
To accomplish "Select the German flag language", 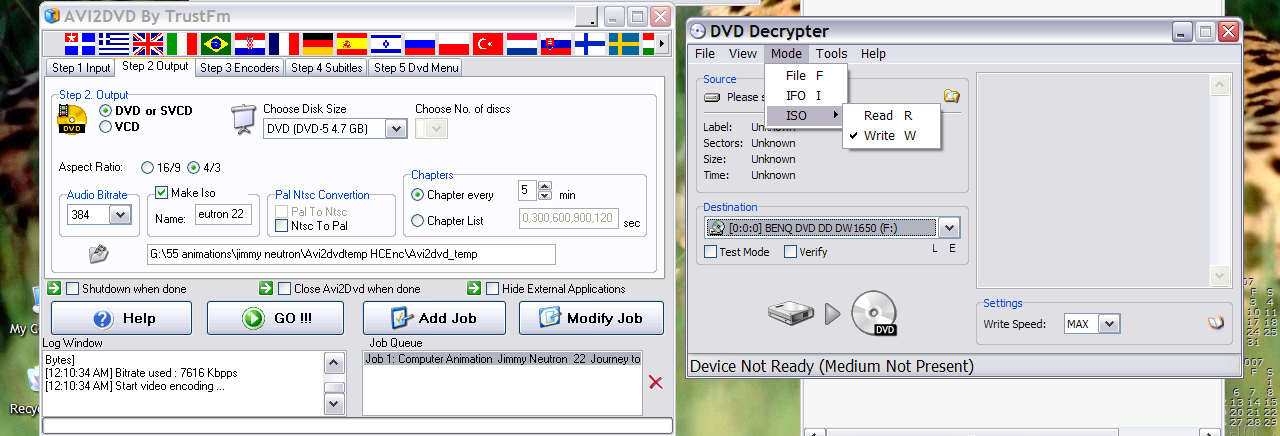I will pos(317,44).
